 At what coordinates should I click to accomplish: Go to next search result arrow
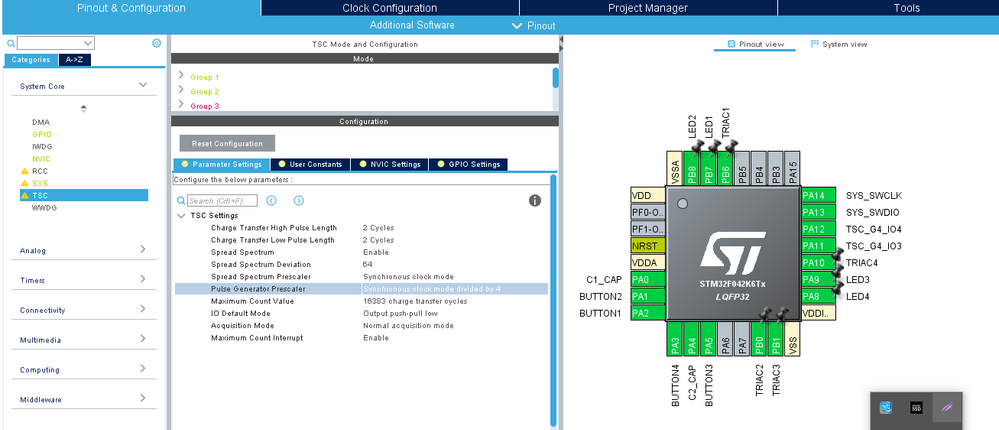tap(299, 201)
